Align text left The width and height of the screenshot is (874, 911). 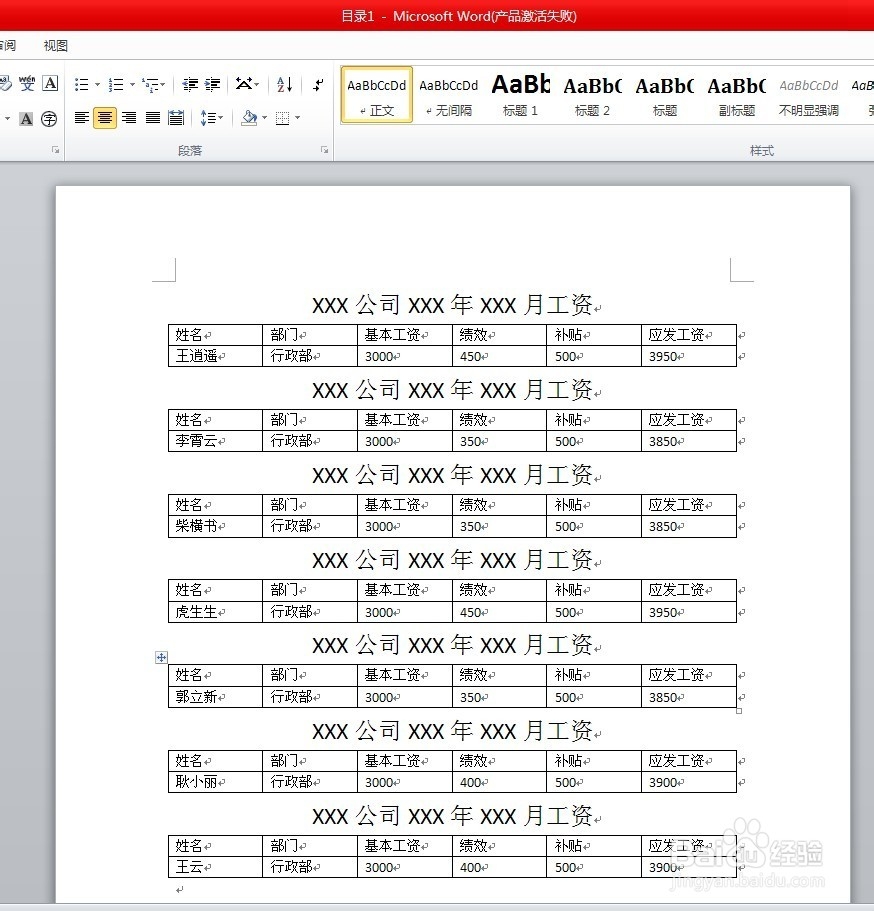coord(82,118)
